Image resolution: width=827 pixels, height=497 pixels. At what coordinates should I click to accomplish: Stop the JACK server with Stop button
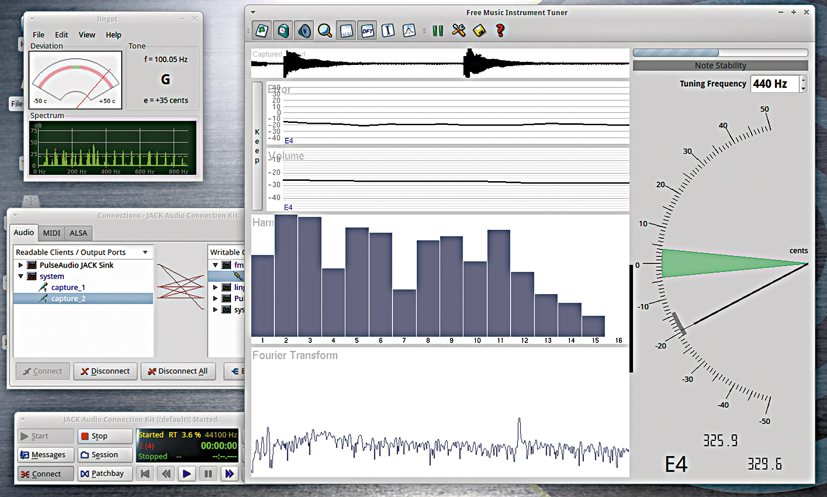tap(105, 436)
